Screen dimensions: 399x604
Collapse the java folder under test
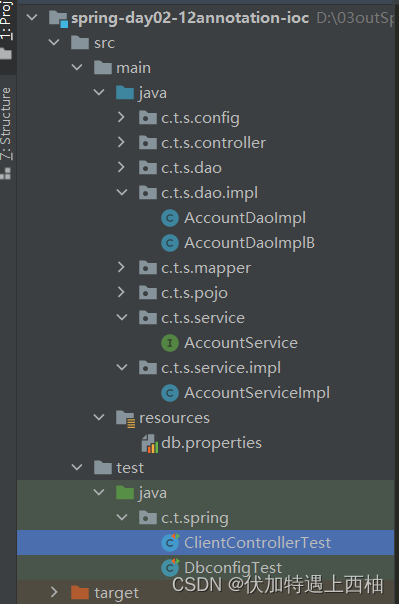click(99, 492)
